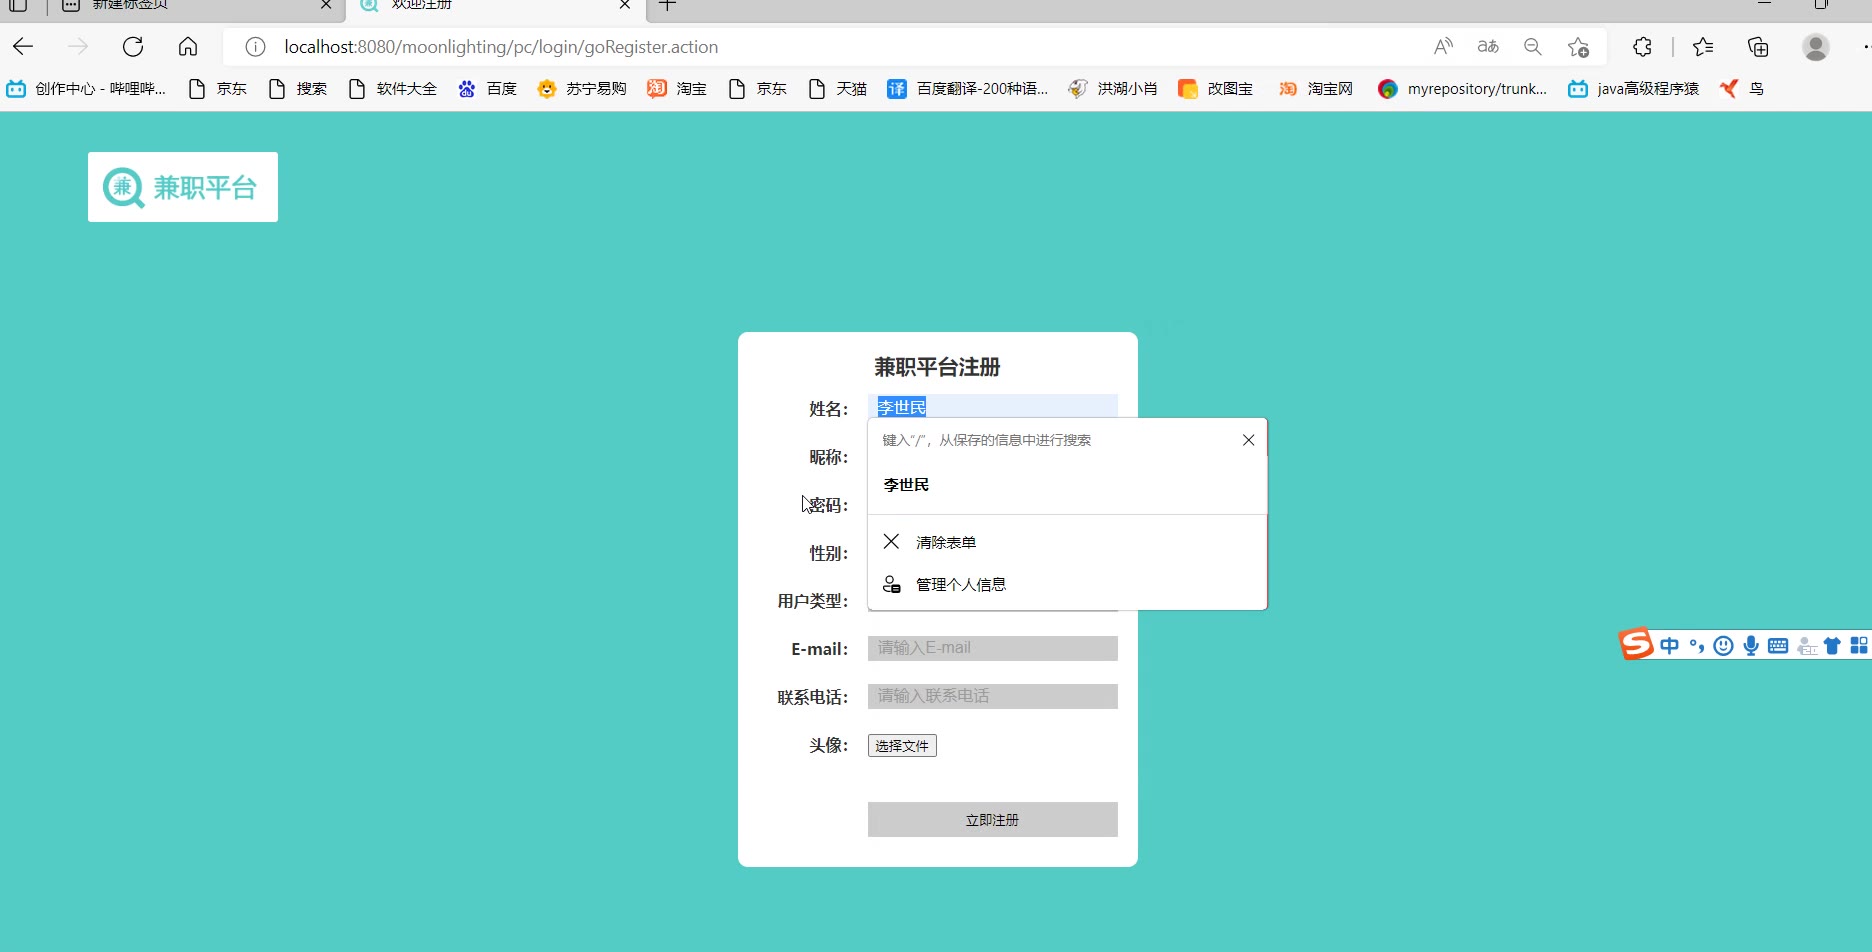
Task: Switch Sogou Chinese/English mode via 中
Action: [x=1669, y=646]
